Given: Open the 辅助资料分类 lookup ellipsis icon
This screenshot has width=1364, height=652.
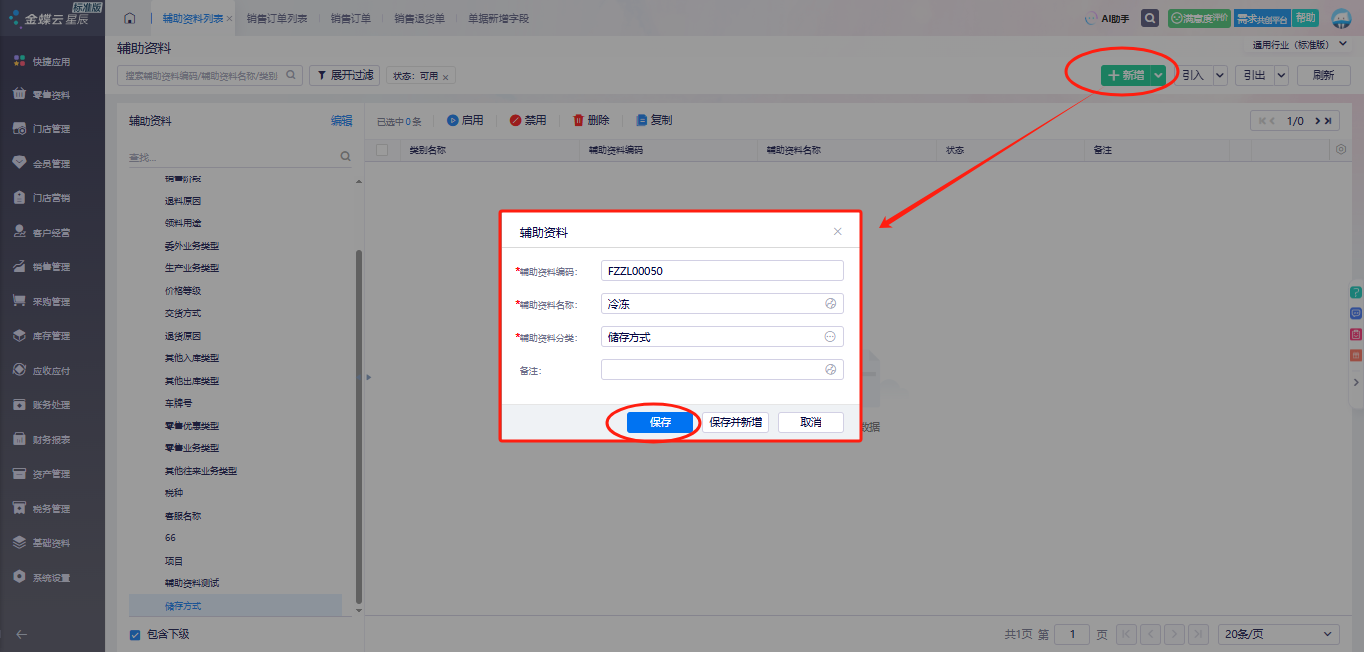Looking at the screenshot, I should click(829, 337).
